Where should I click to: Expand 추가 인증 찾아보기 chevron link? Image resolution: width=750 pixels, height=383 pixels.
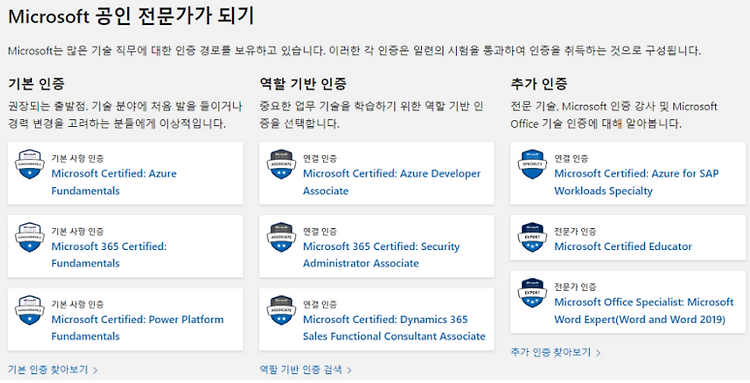[x=555, y=353]
